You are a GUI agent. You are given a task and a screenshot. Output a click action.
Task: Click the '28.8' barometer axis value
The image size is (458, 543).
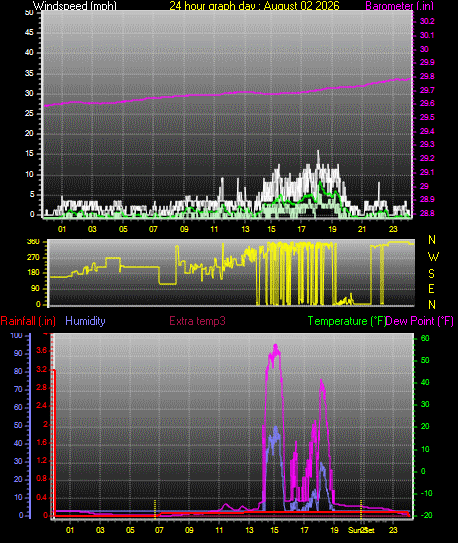[x=427, y=213]
